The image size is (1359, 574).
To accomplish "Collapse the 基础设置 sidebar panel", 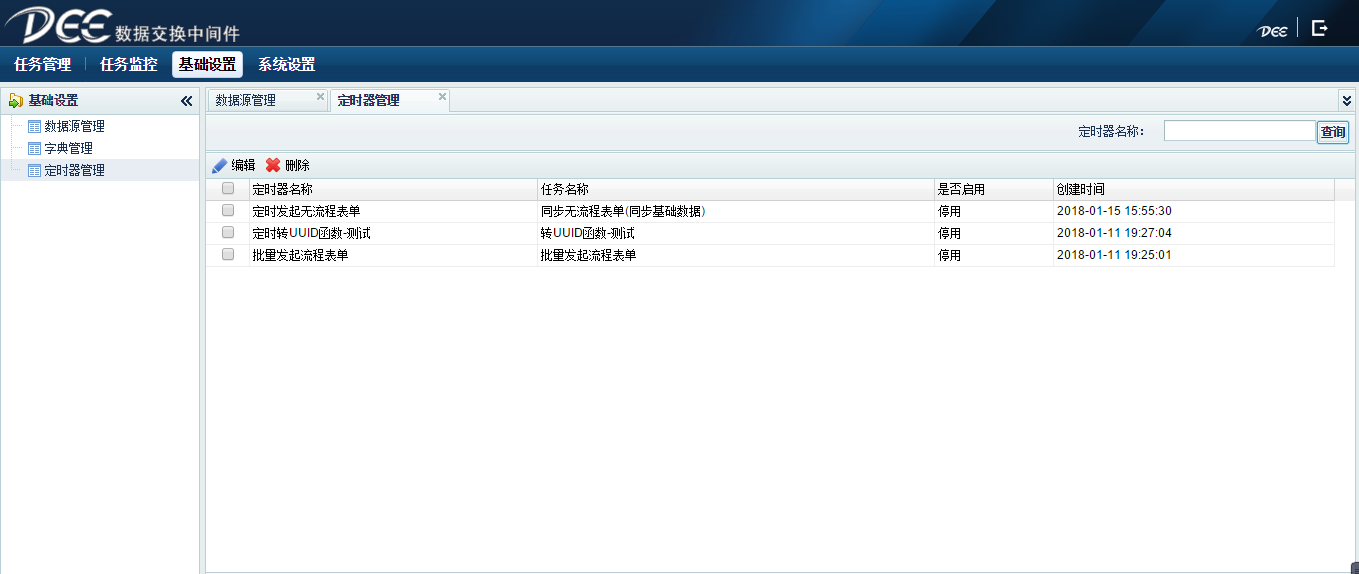I will click(x=186, y=101).
